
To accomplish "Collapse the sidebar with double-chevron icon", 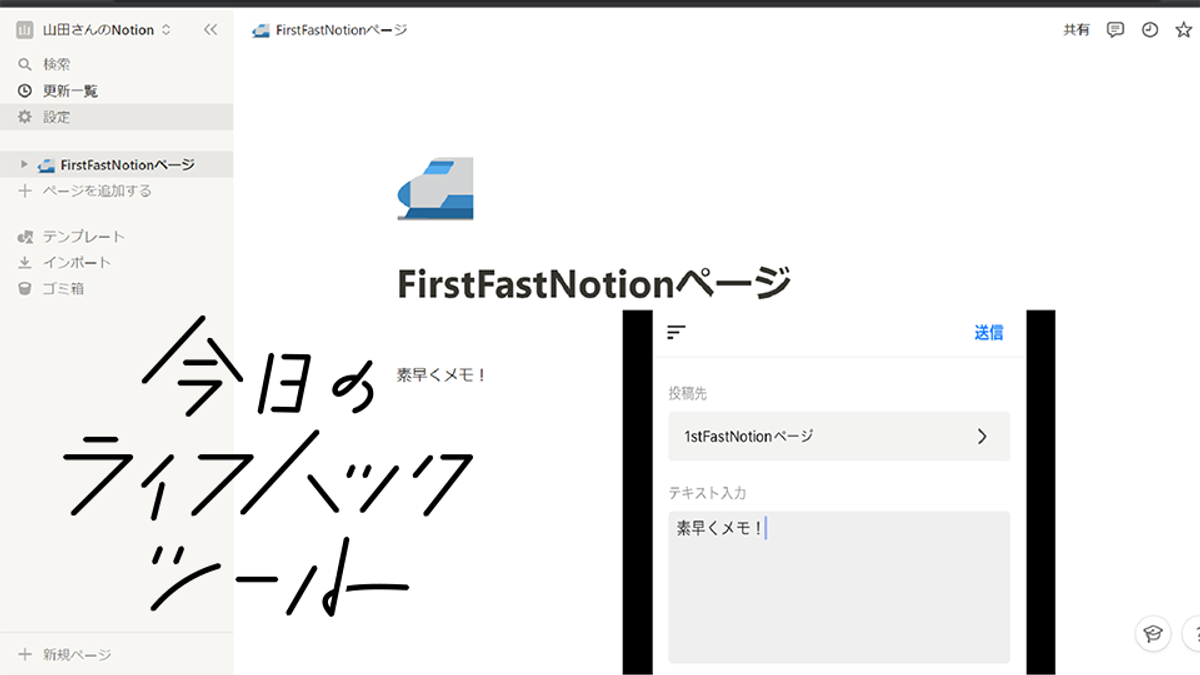I will click(210, 30).
